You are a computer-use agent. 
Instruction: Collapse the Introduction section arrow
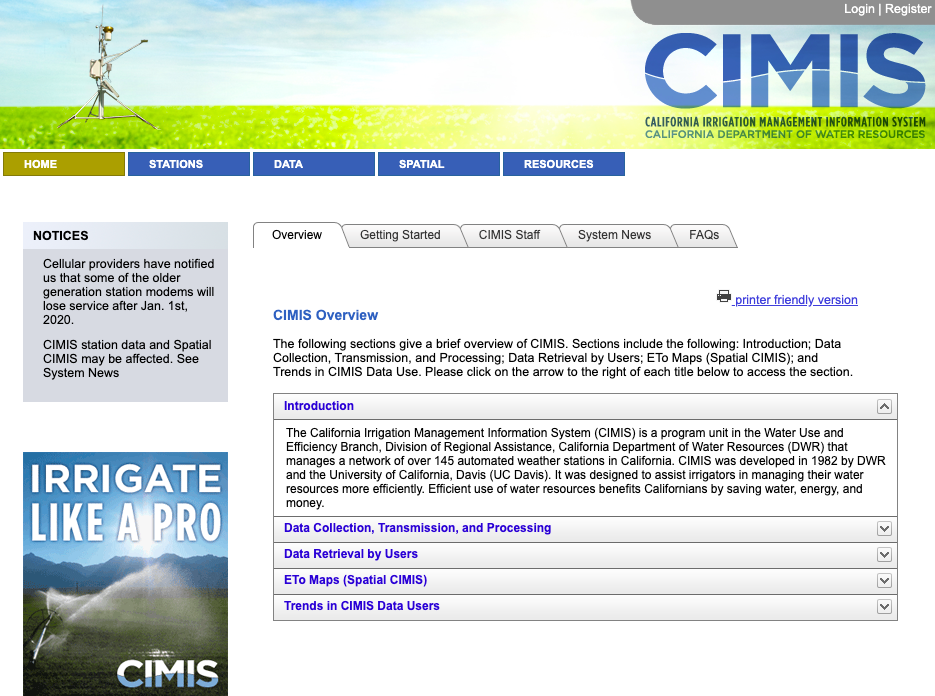(884, 407)
